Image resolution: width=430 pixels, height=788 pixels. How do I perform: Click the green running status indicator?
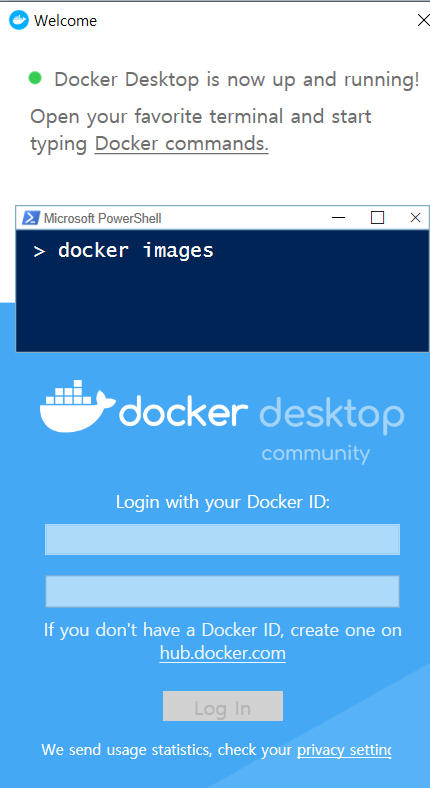(x=35, y=78)
